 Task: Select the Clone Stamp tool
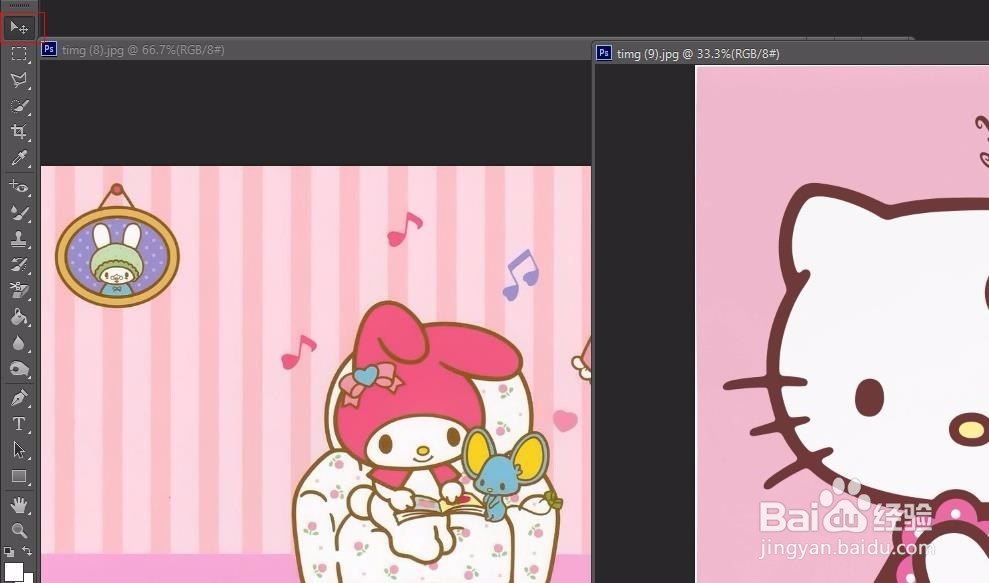coord(19,239)
